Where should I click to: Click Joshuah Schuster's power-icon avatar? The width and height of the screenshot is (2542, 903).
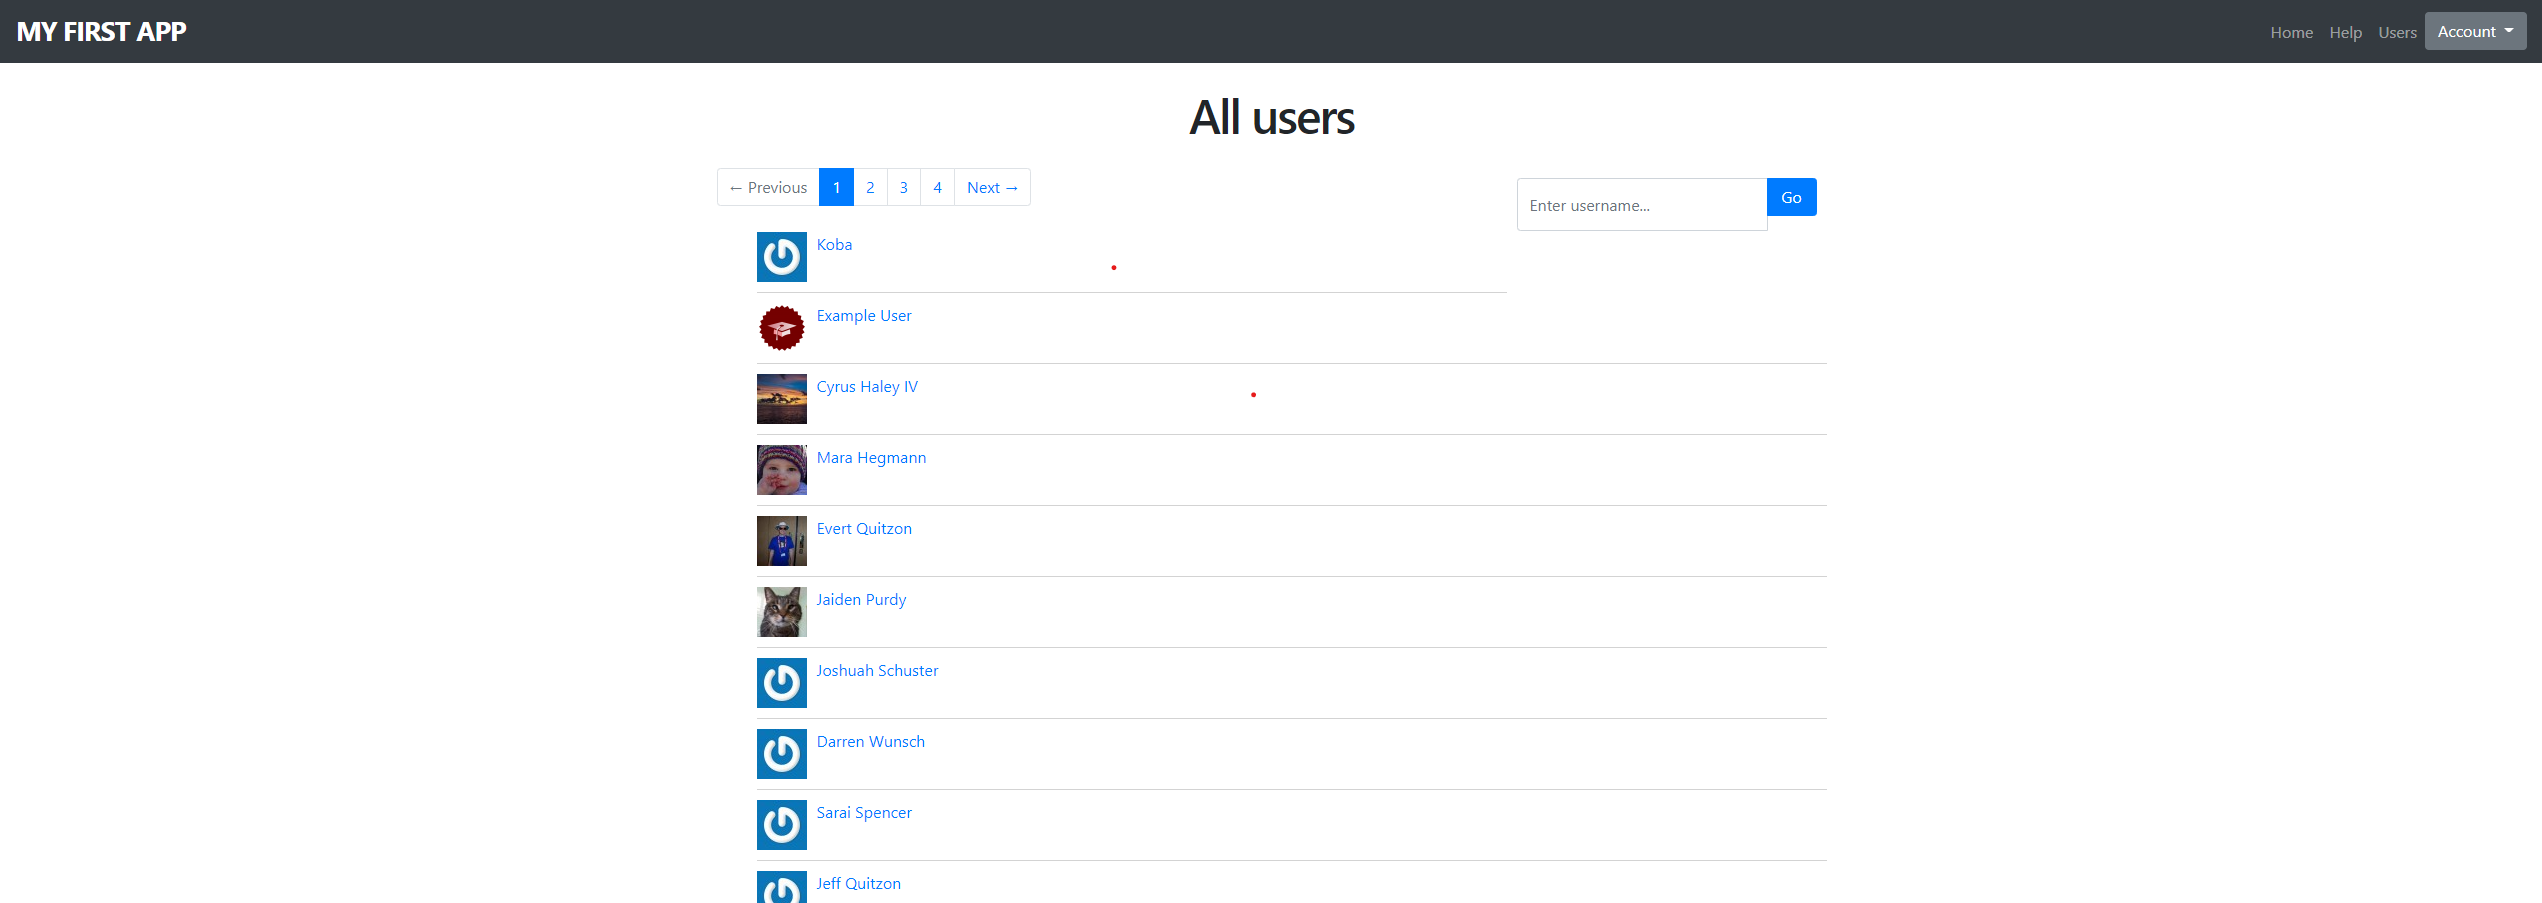(x=781, y=683)
